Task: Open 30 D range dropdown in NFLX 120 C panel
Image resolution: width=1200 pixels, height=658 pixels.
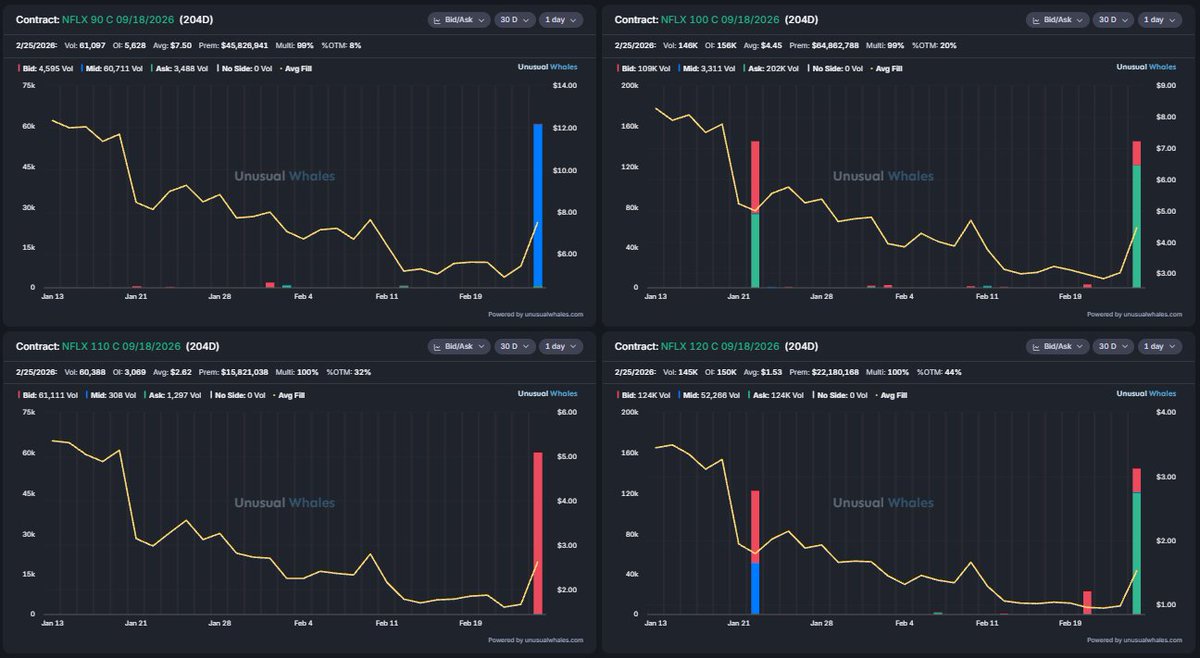Action: tap(1113, 346)
